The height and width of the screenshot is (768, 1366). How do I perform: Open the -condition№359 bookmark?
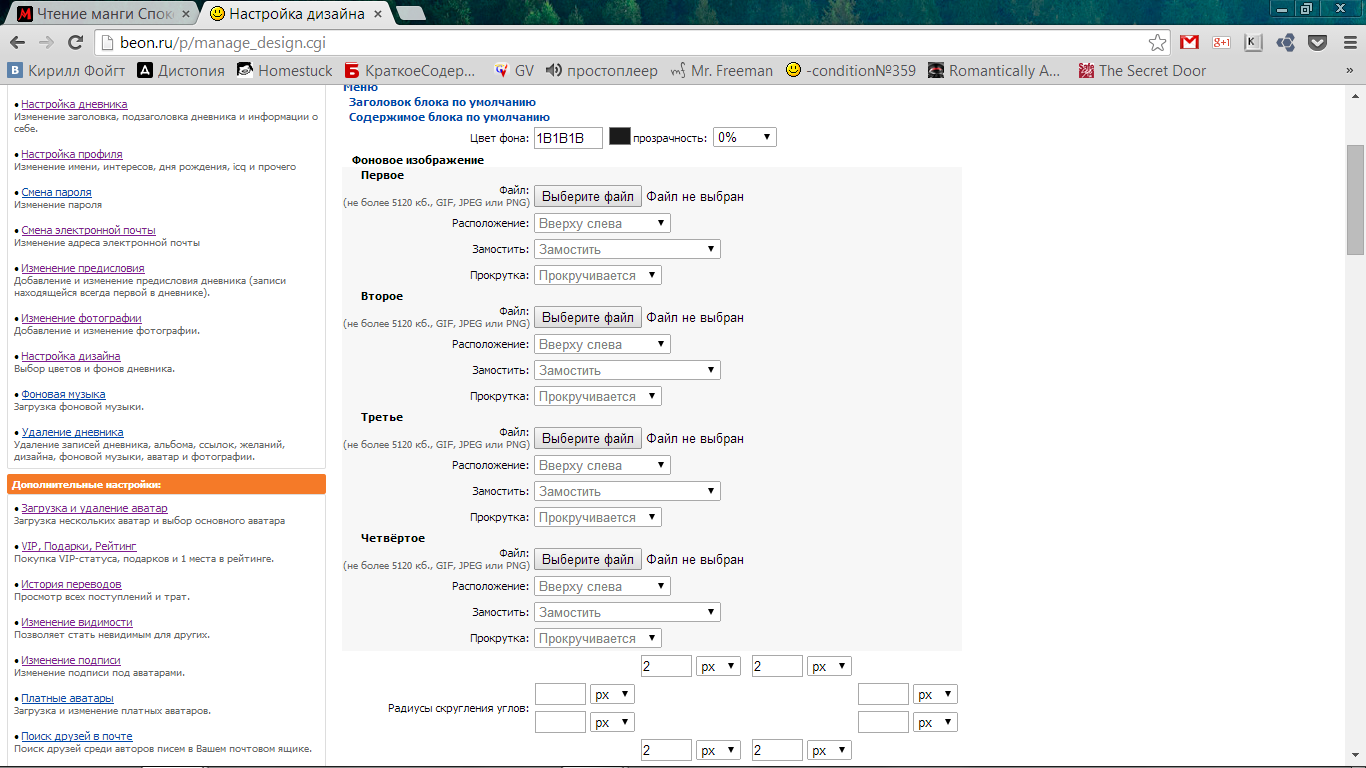click(851, 71)
